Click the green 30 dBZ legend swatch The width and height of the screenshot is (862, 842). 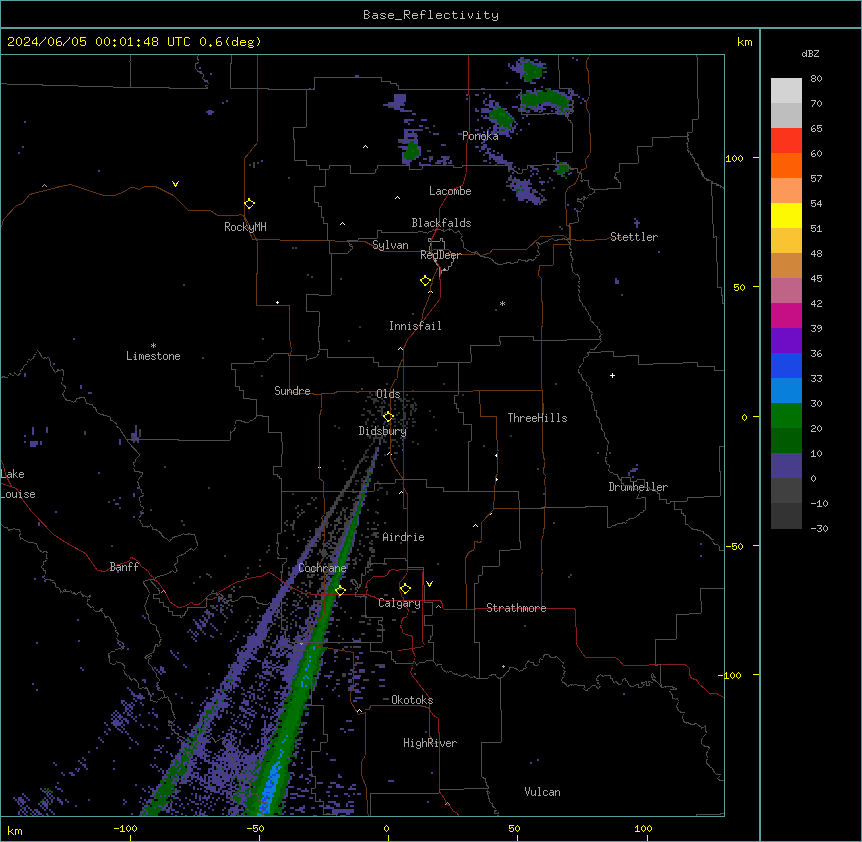pos(786,416)
